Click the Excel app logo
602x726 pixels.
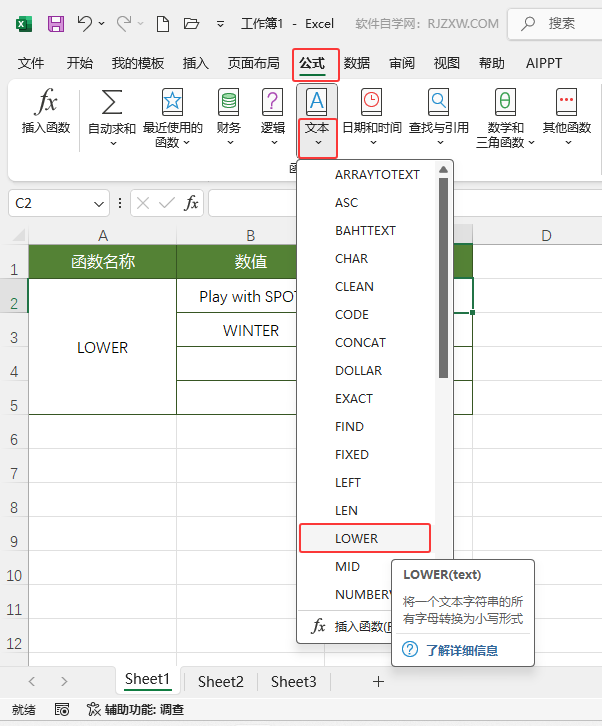pos(24,24)
